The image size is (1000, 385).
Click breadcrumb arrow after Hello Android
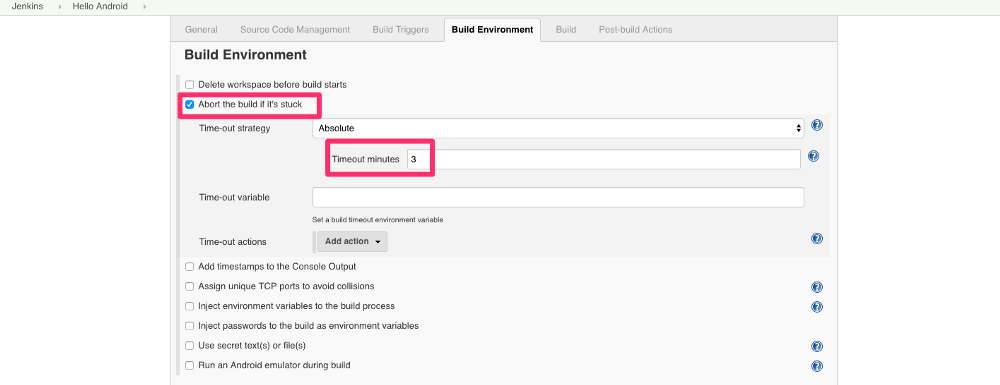pyautogui.click(x=145, y=6)
